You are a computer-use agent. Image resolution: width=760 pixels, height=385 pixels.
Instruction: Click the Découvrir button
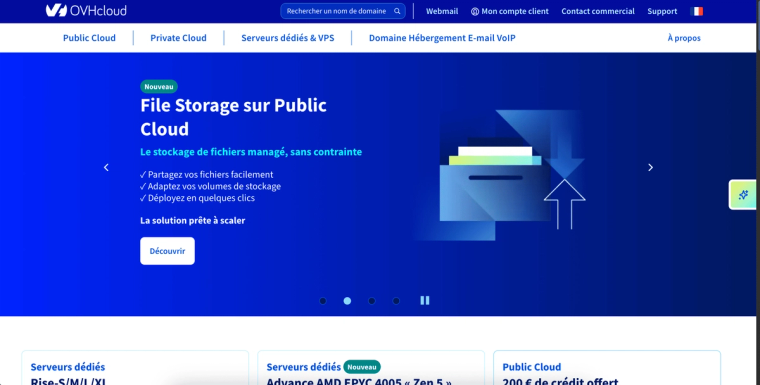point(167,251)
